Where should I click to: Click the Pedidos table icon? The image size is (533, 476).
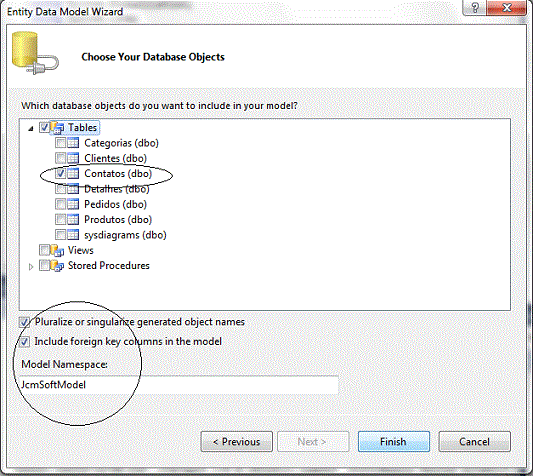point(73,204)
